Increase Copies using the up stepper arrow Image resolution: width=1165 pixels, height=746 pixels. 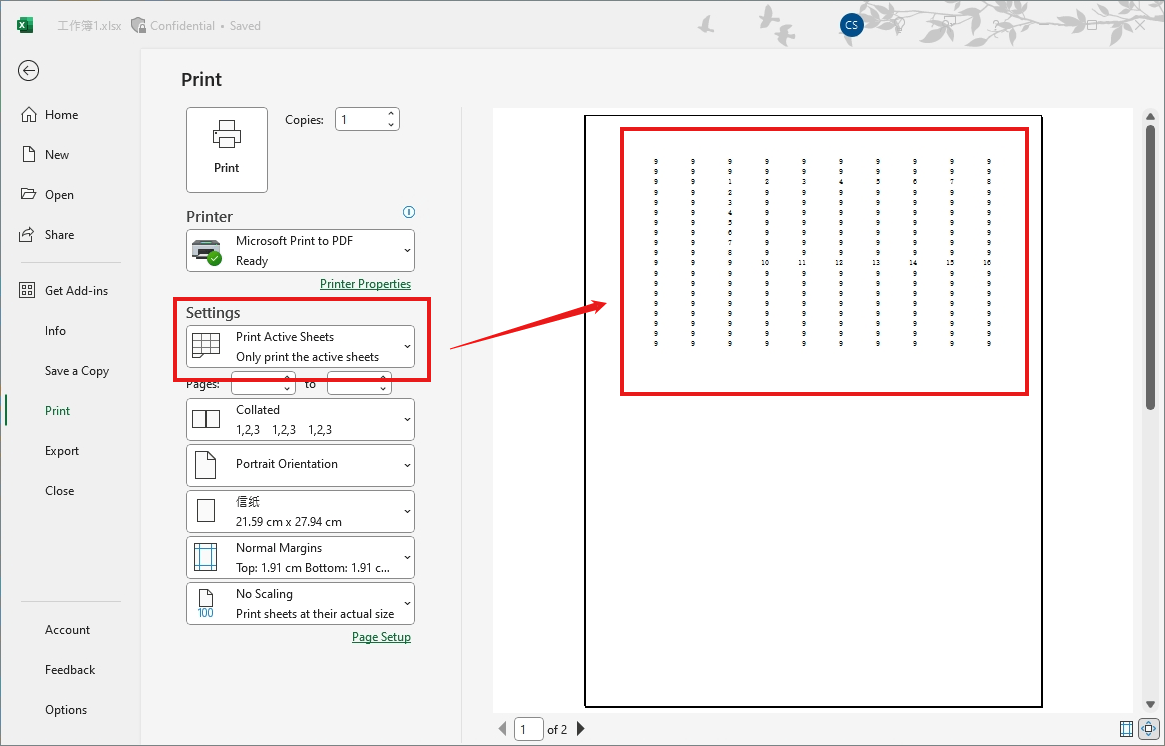click(x=390, y=112)
